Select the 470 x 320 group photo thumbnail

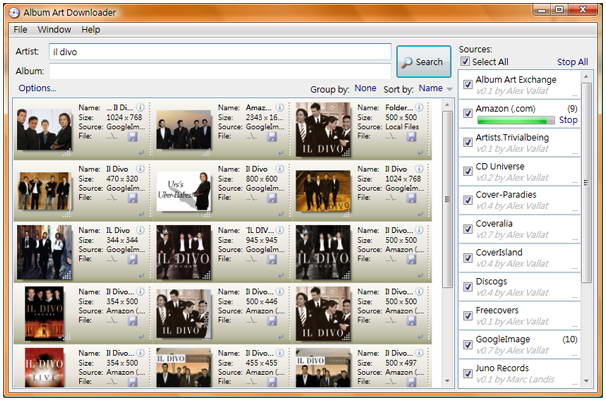point(44,191)
